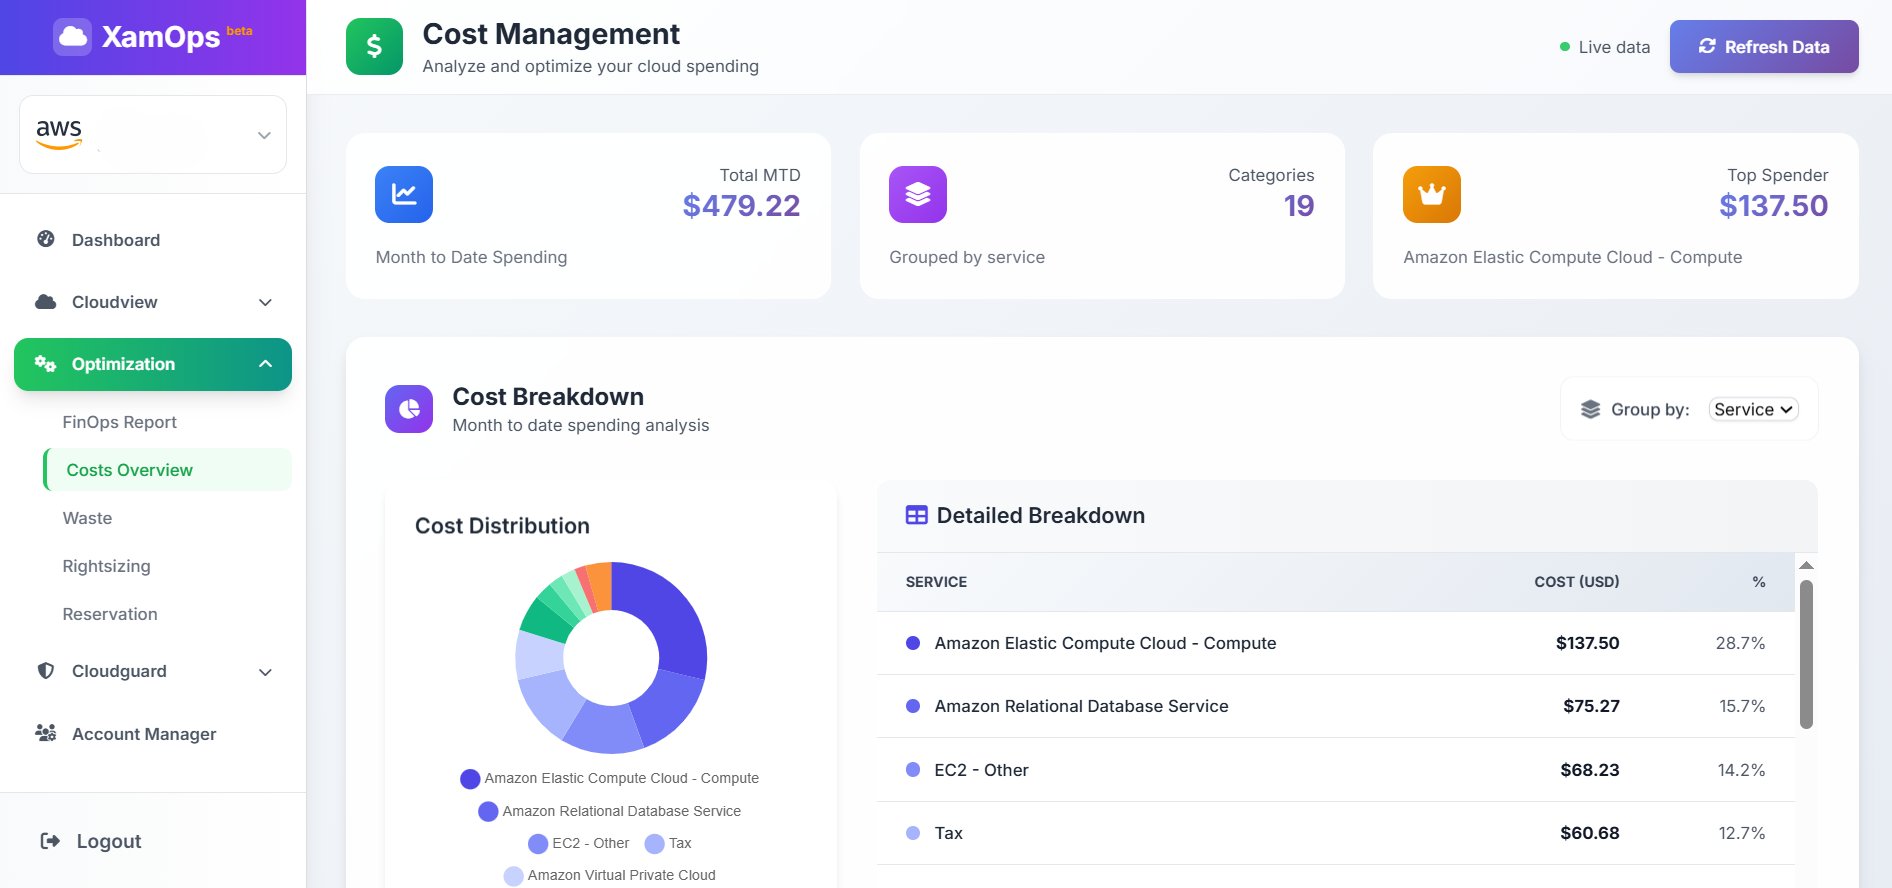
Task: Toggle Amazon Relational Database Service legend entry
Action: click(609, 811)
